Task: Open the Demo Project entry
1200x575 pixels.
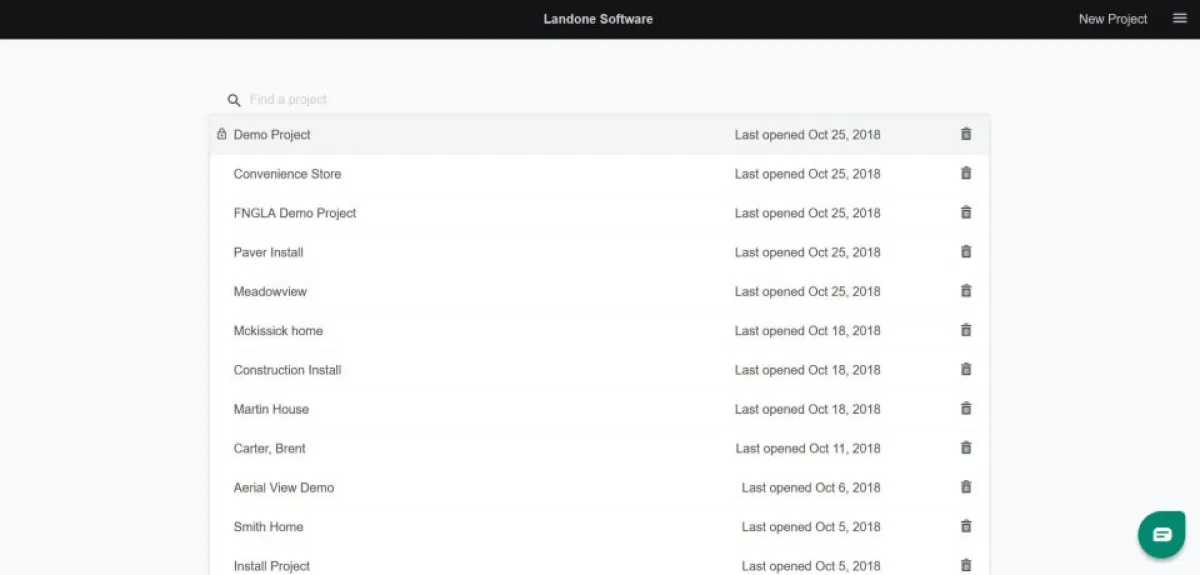Action: pos(272,135)
